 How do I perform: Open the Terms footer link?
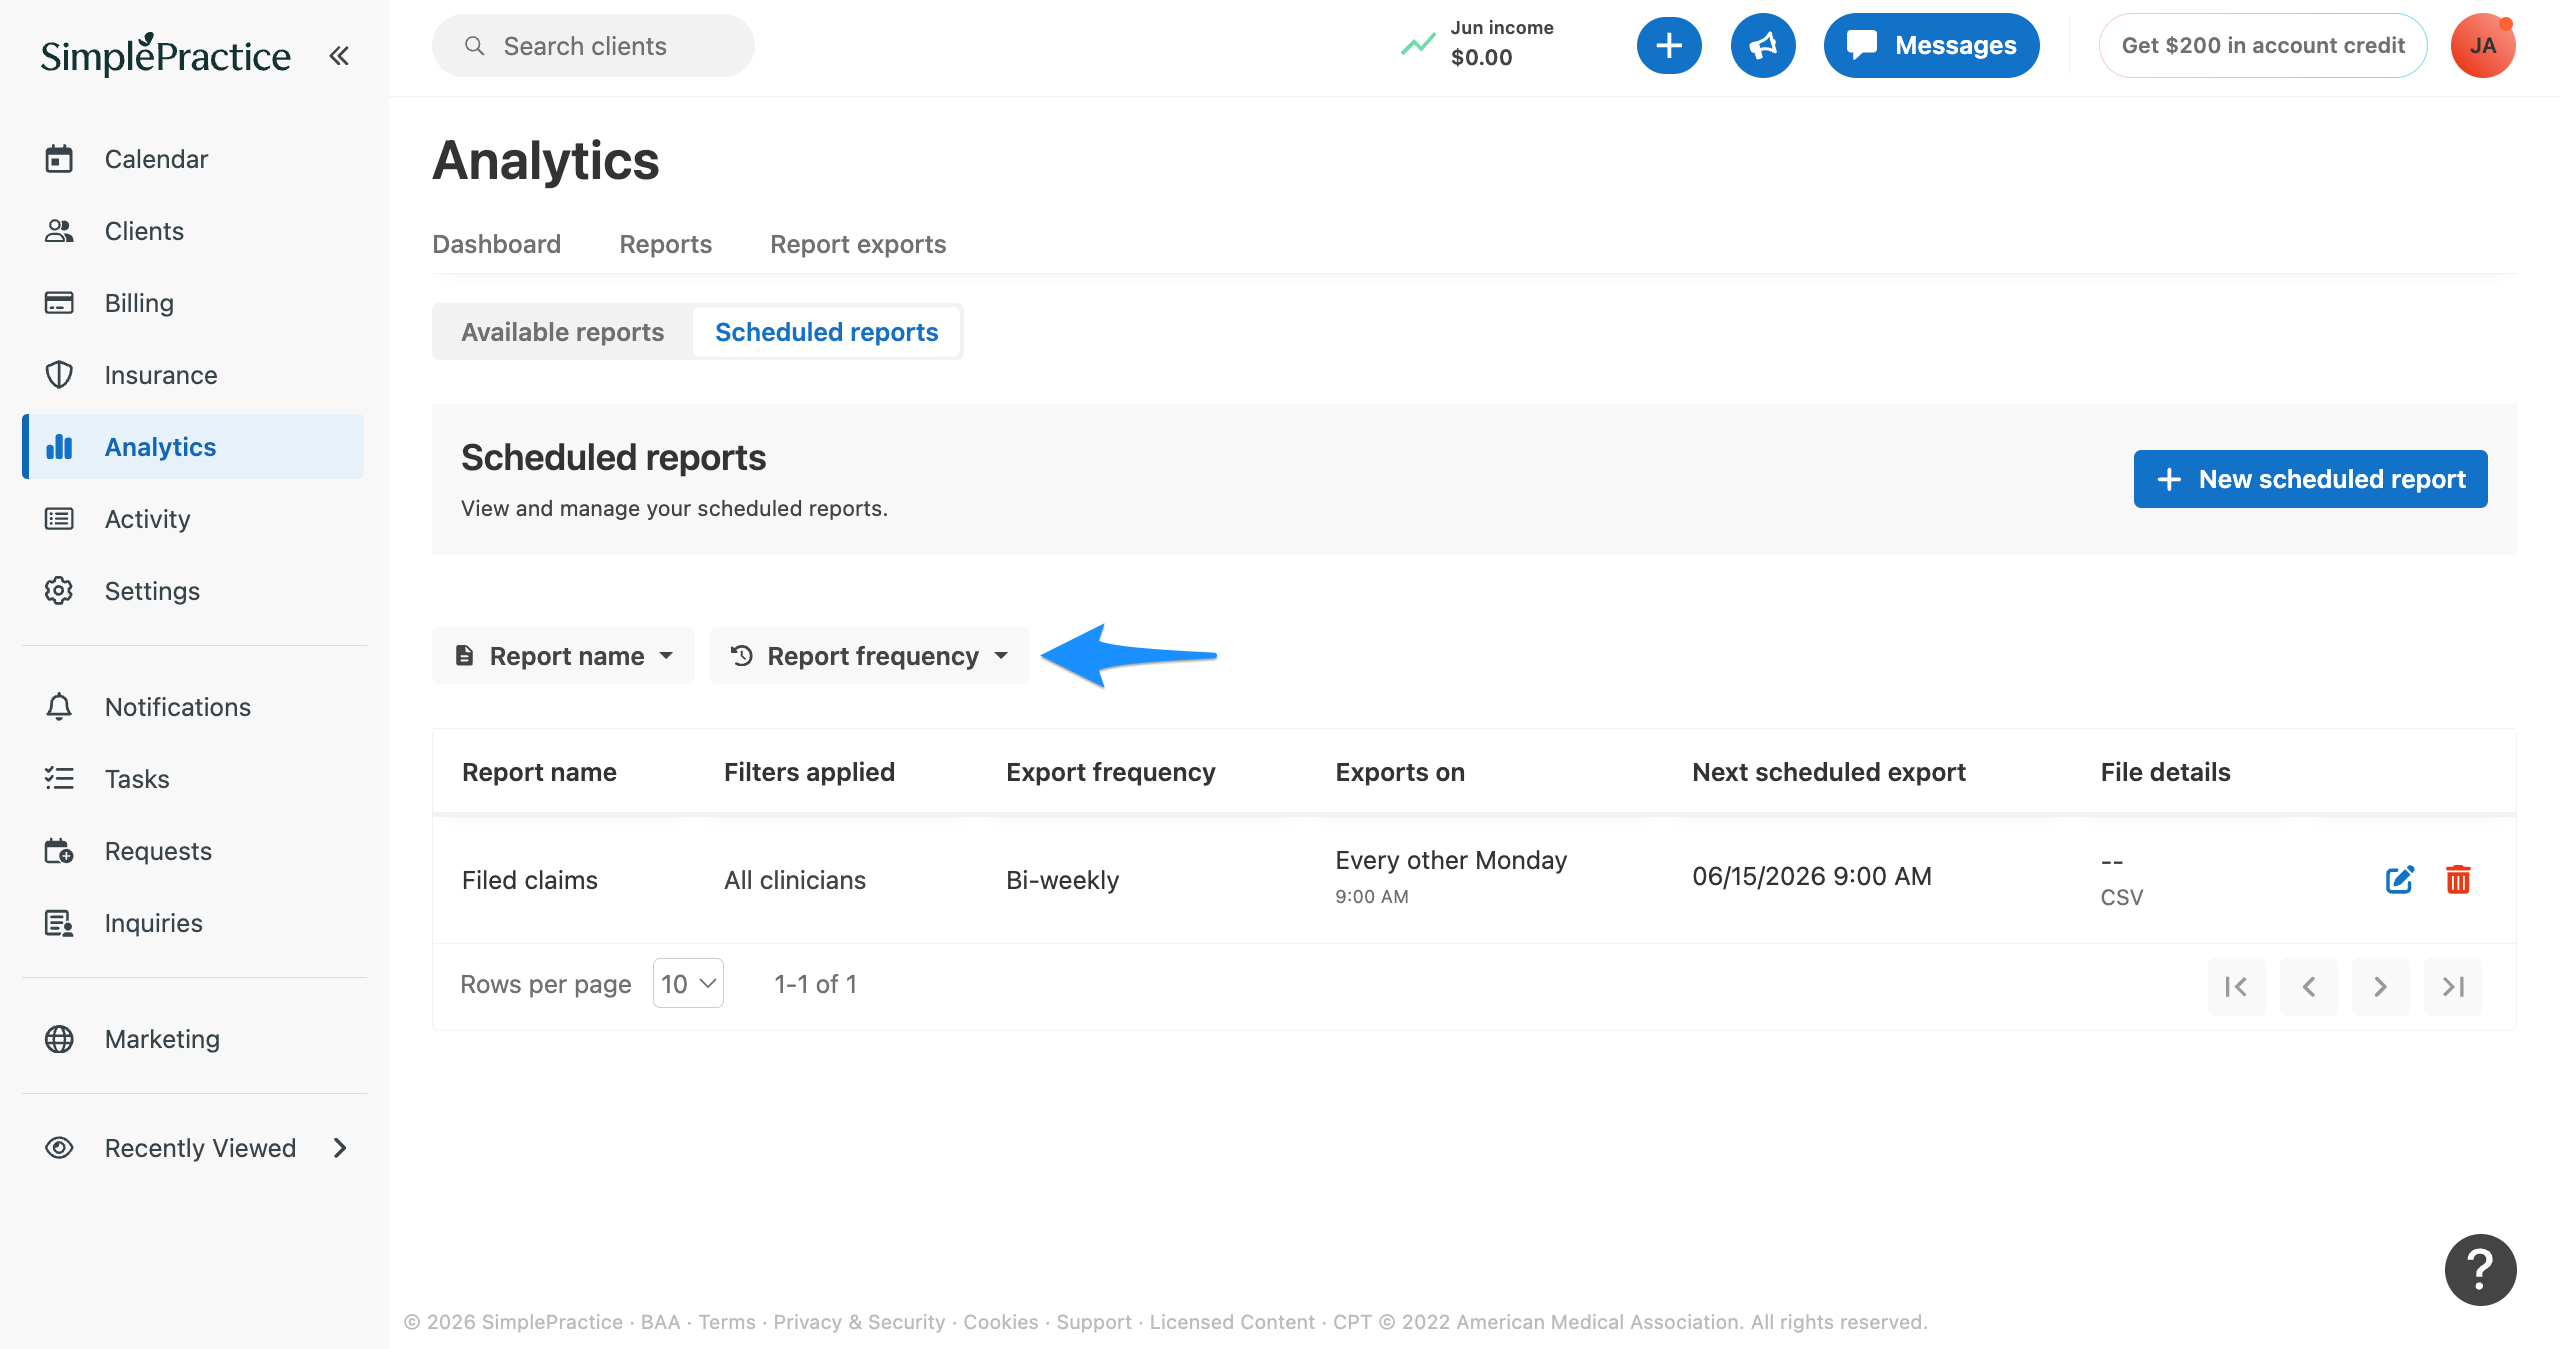(727, 1322)
